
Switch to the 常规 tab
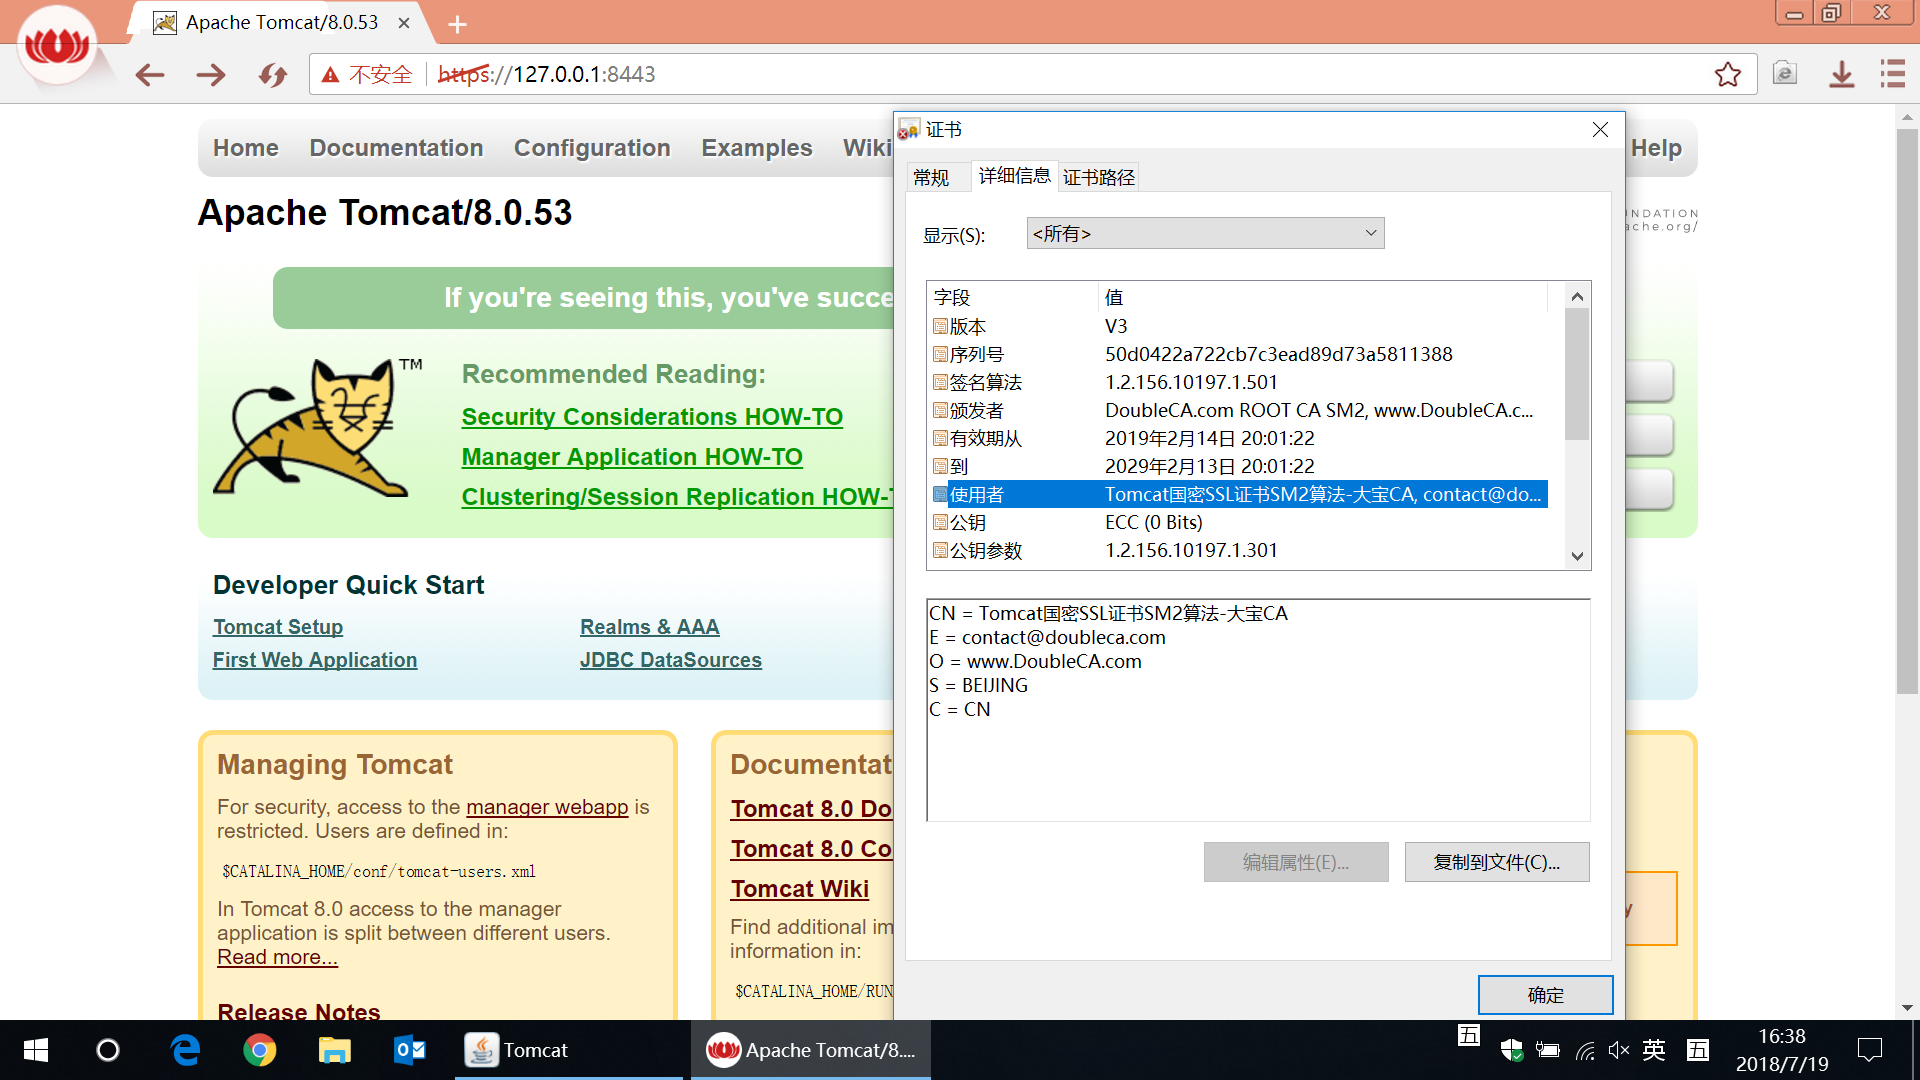point(931,178)
